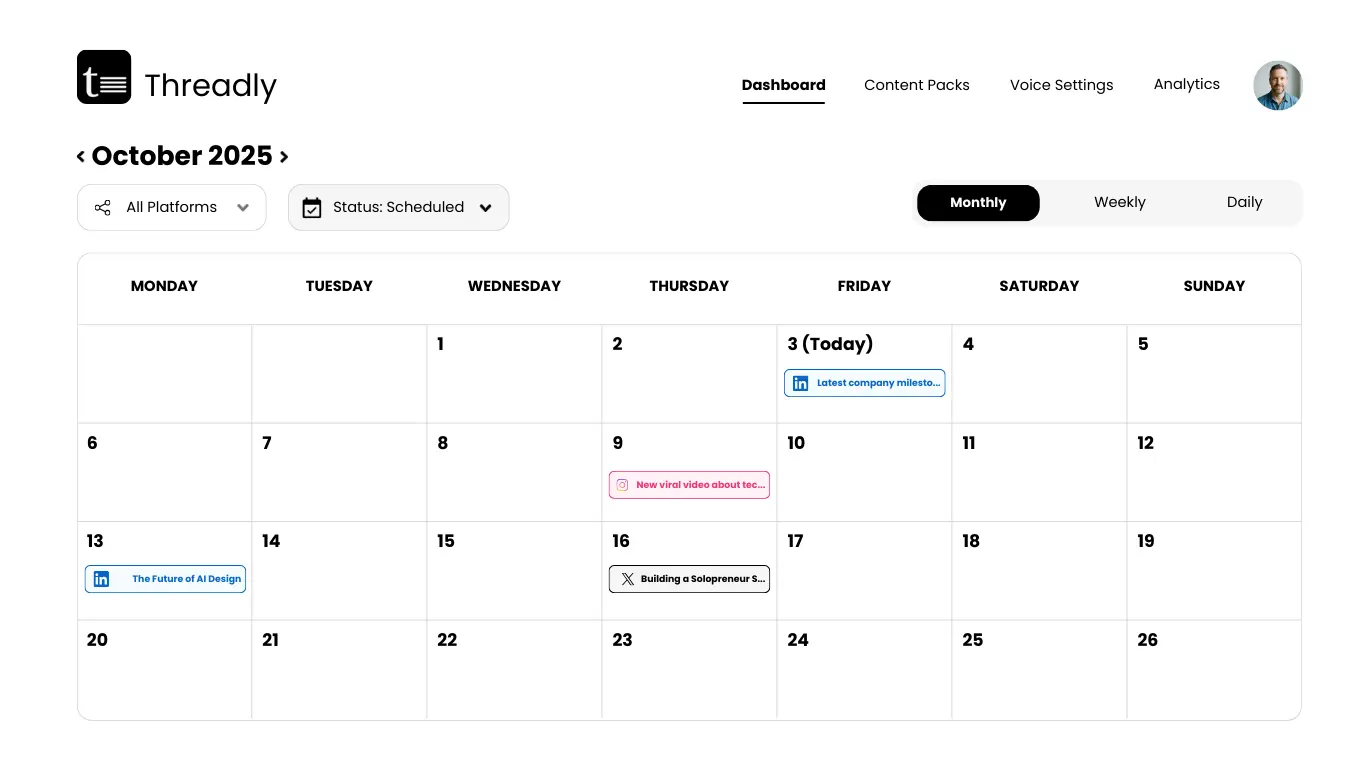Open the user profile avatar
This screenshot has width=1366, height=768.
[x=1278, y=85]
